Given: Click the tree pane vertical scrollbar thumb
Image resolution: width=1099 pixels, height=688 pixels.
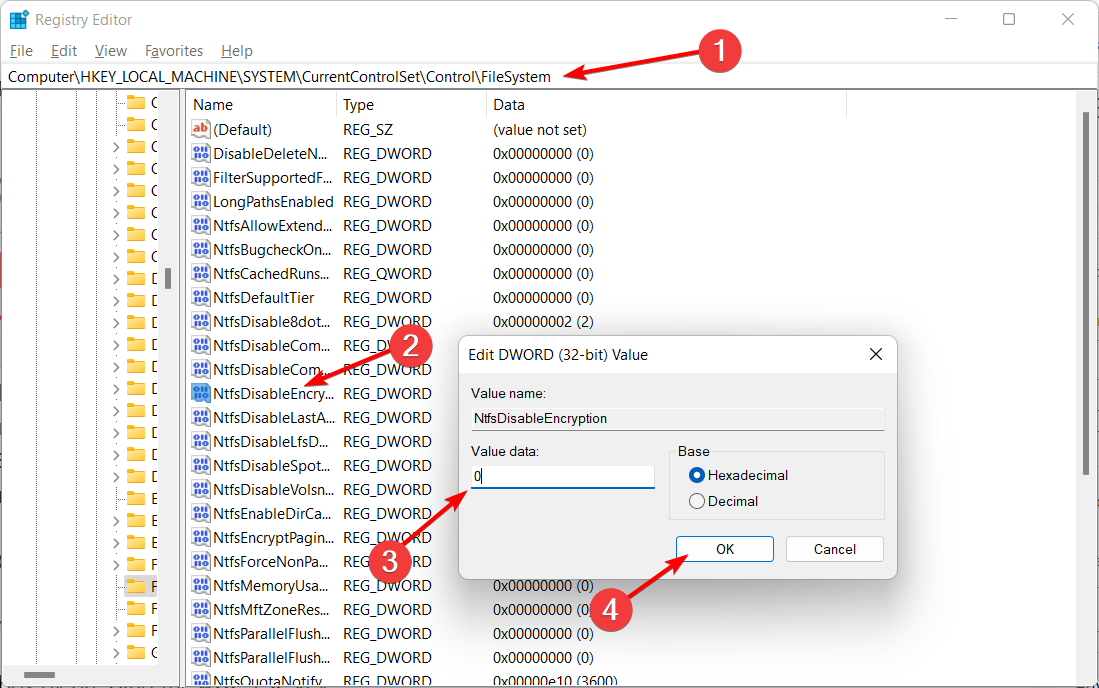Looking at the screenshot, I should pyautogui.click(x=168, y=278).
